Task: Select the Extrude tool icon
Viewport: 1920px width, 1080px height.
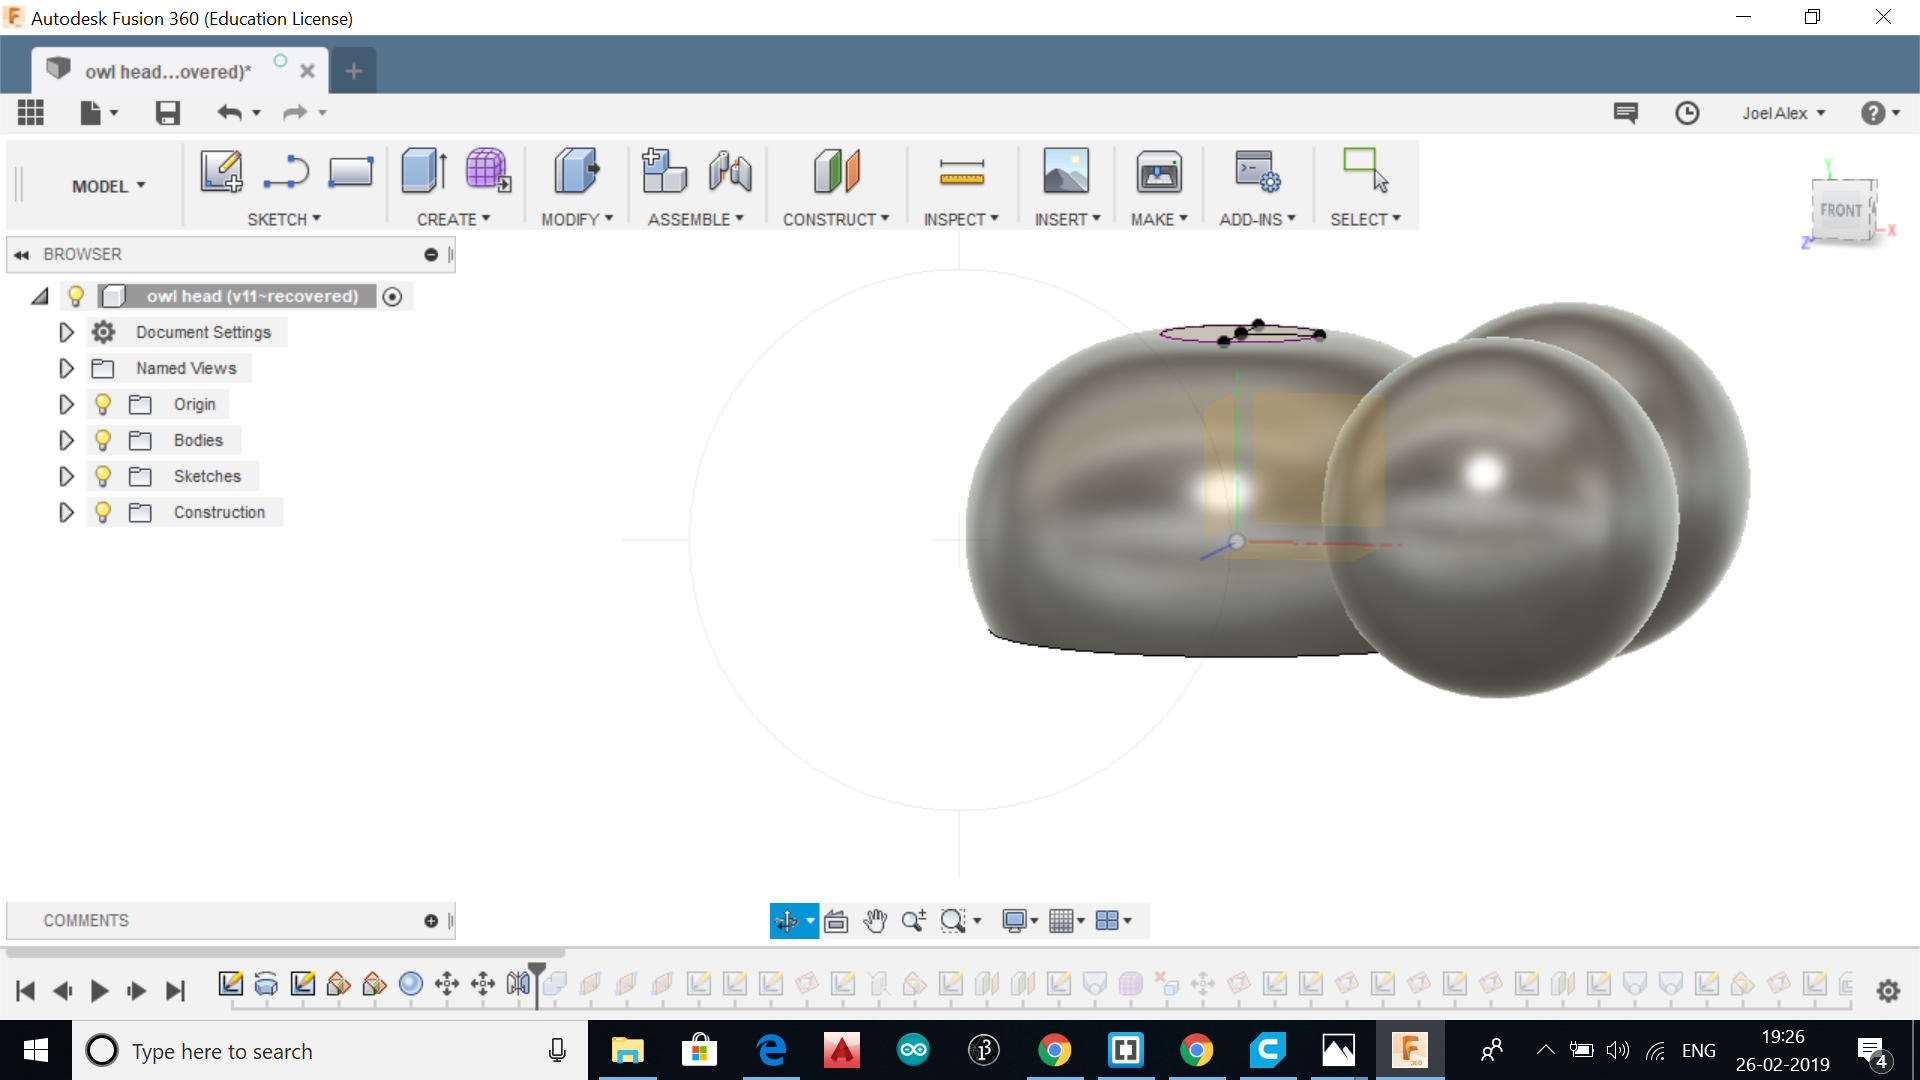Action: (x=424, y=171)
